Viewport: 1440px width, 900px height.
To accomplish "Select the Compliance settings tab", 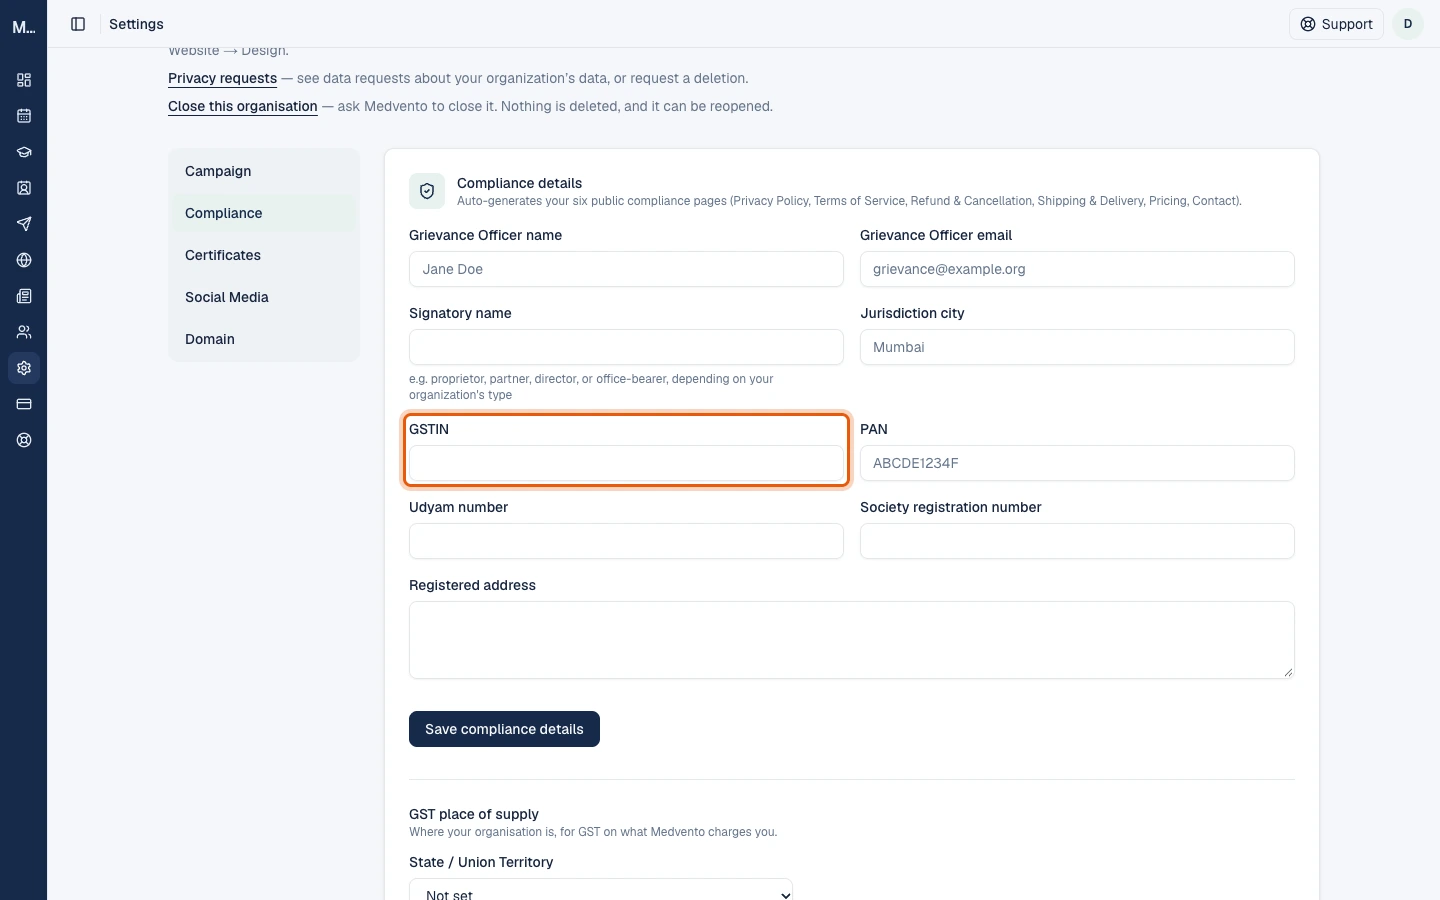I will pos(264,213).
